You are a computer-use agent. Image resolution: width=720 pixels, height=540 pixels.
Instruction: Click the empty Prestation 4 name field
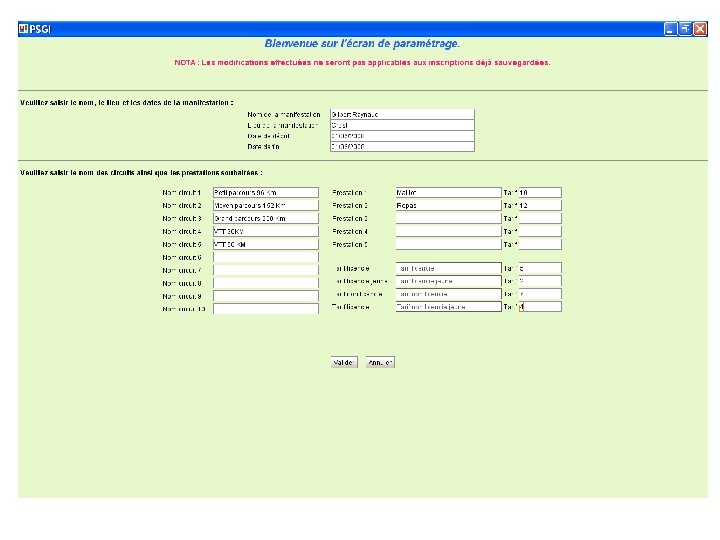tap(449, 231)
